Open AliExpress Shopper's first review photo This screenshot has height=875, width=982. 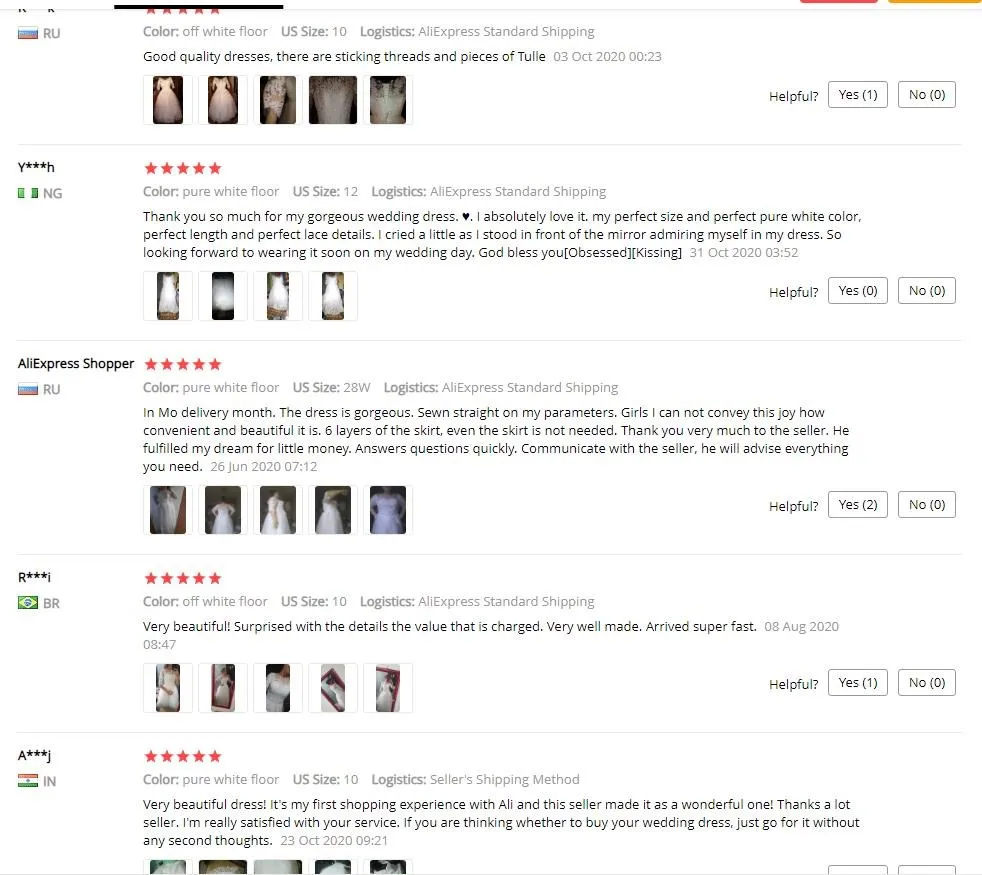168,510
